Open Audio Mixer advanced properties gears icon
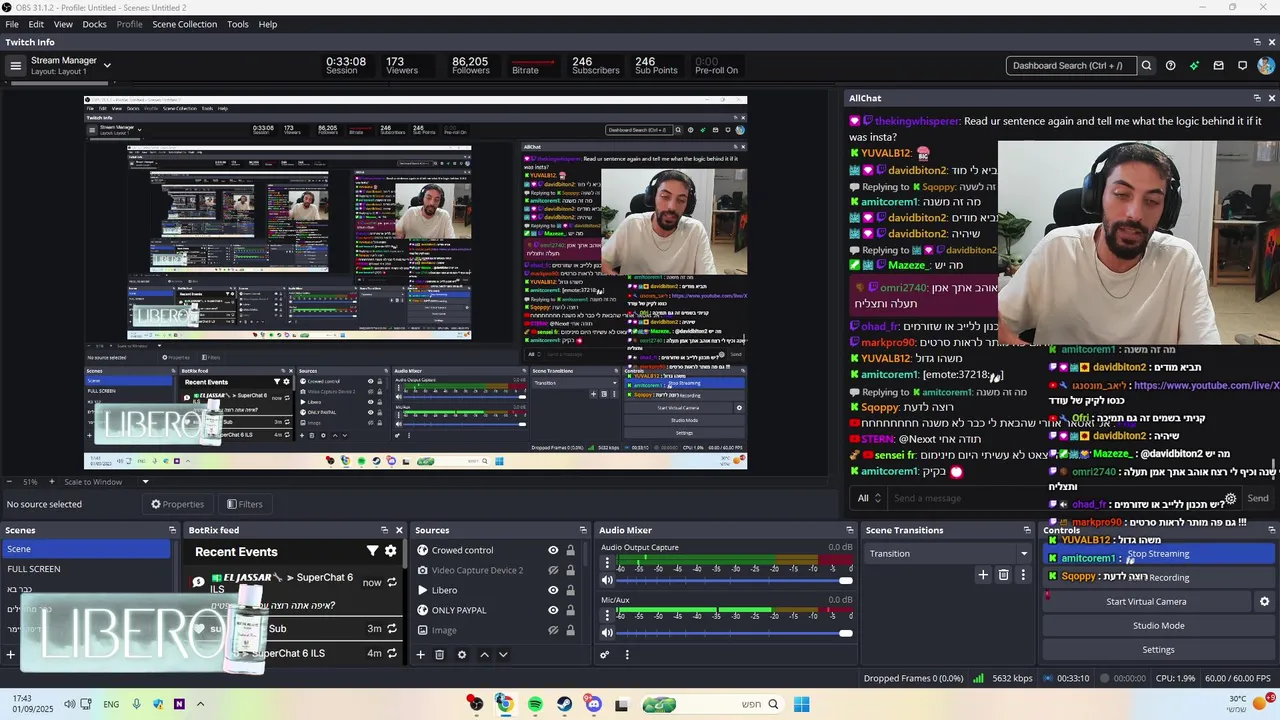This screenshot has width=1280, height=720. 605,655
